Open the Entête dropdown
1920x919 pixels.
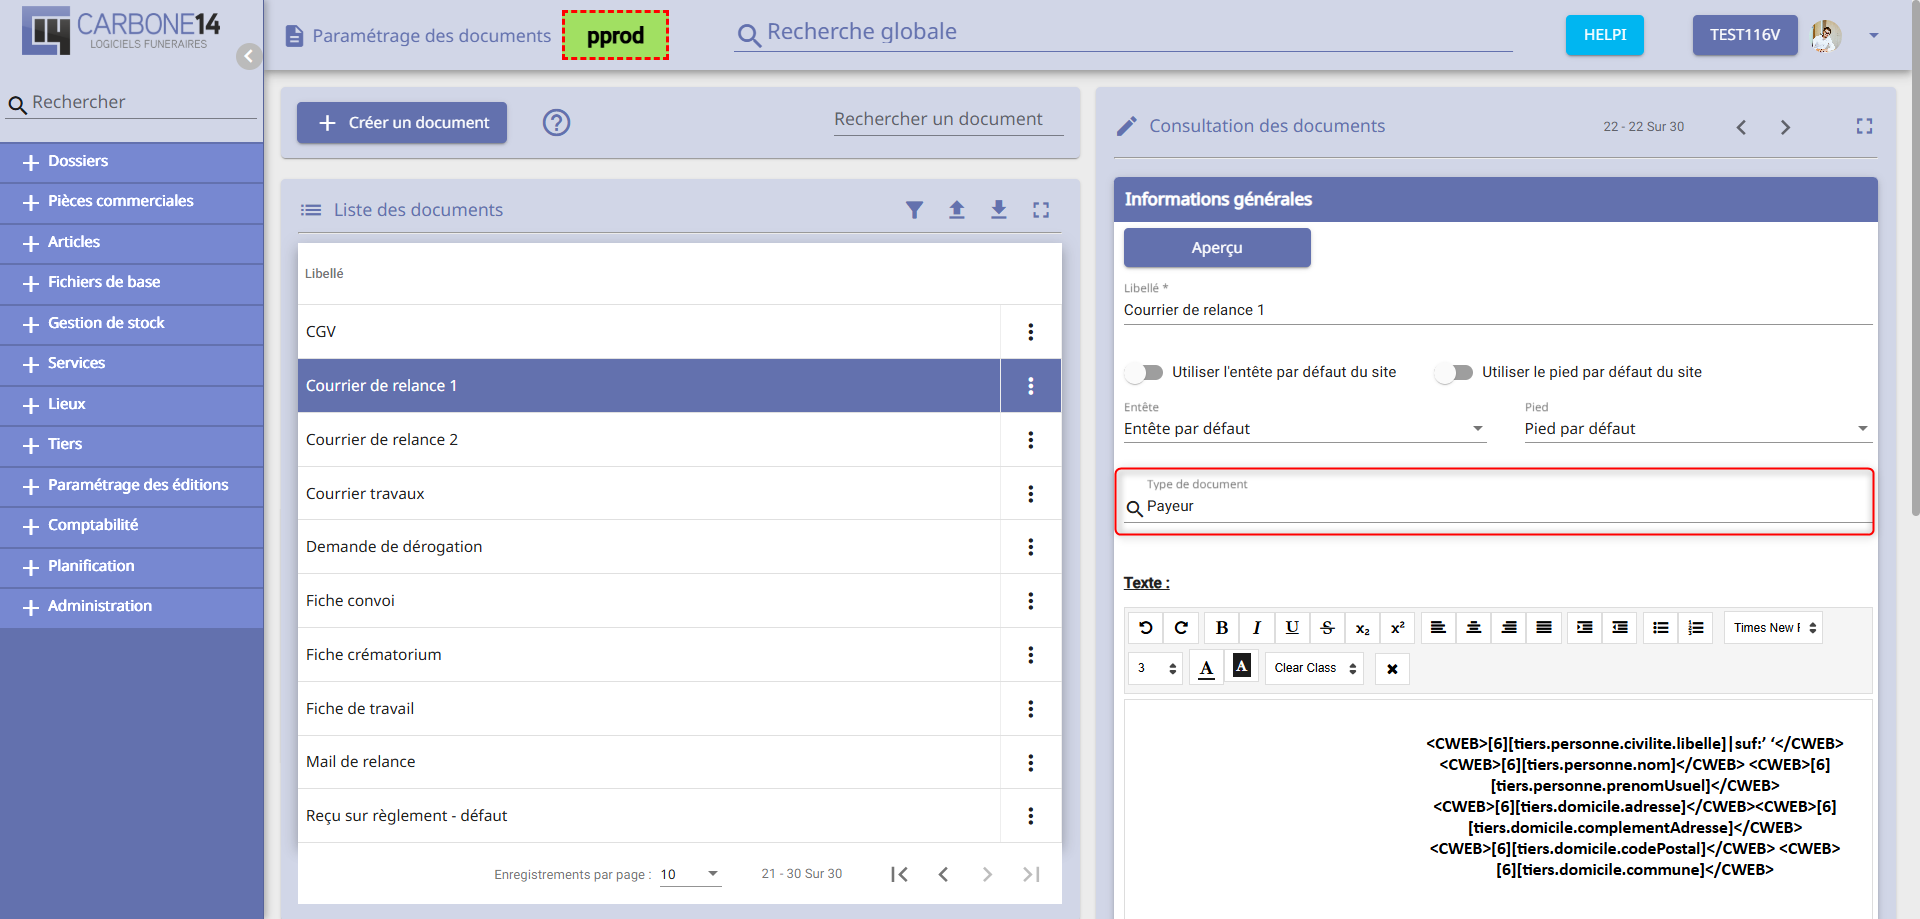pyautogui.click(x=1305, y=429)
